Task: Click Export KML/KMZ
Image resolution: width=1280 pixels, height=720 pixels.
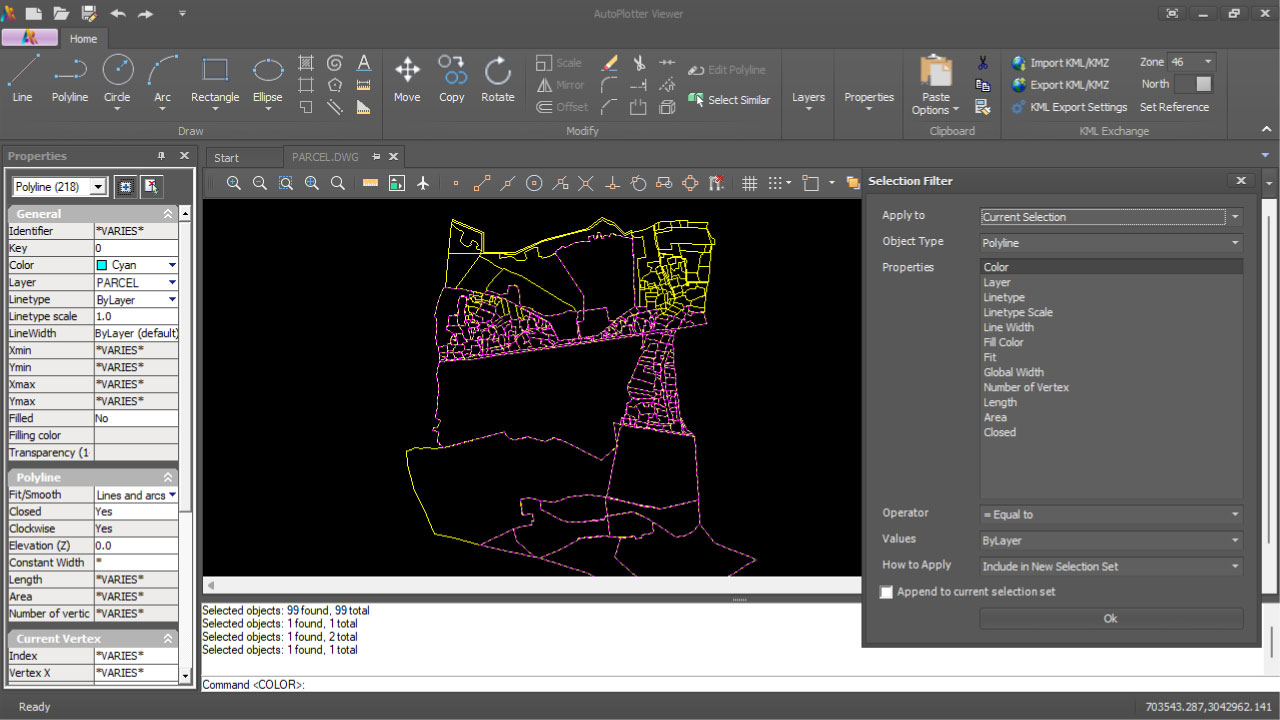Action: 1059,85
